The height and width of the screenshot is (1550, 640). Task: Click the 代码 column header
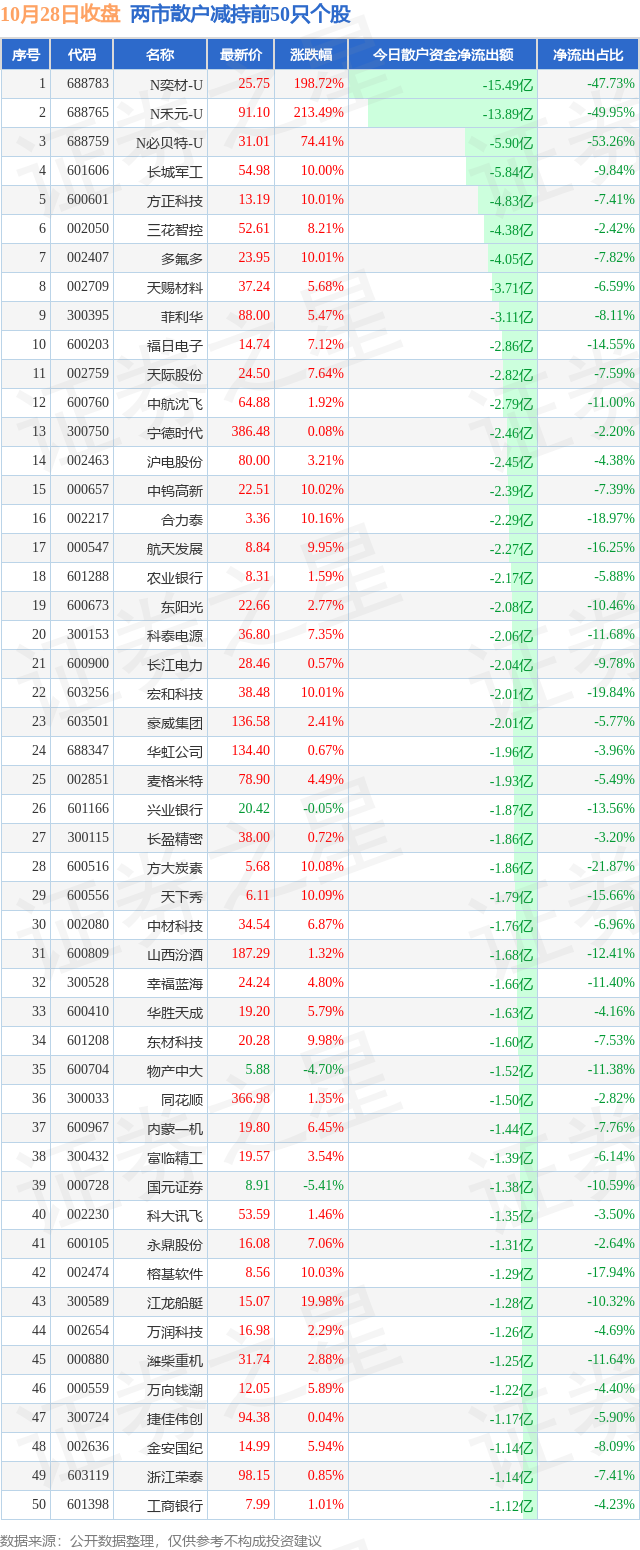coord(81,55)
